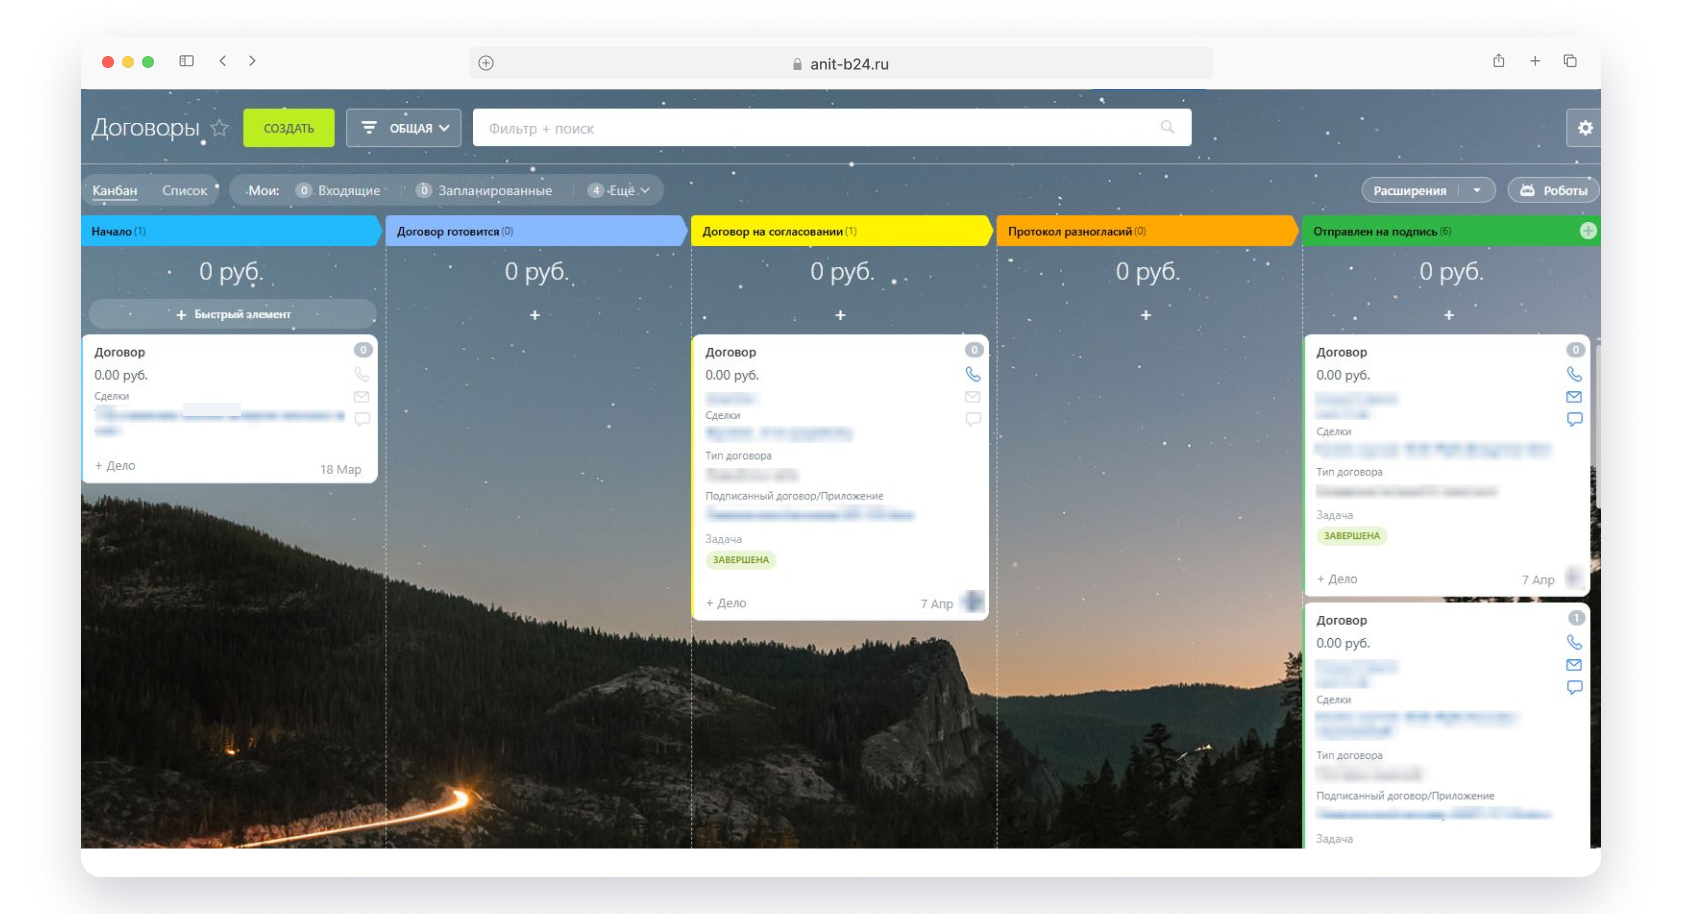Click the green plus on Отправлен на подпись stage
1682x914 pixels.
click(1587, 231)
